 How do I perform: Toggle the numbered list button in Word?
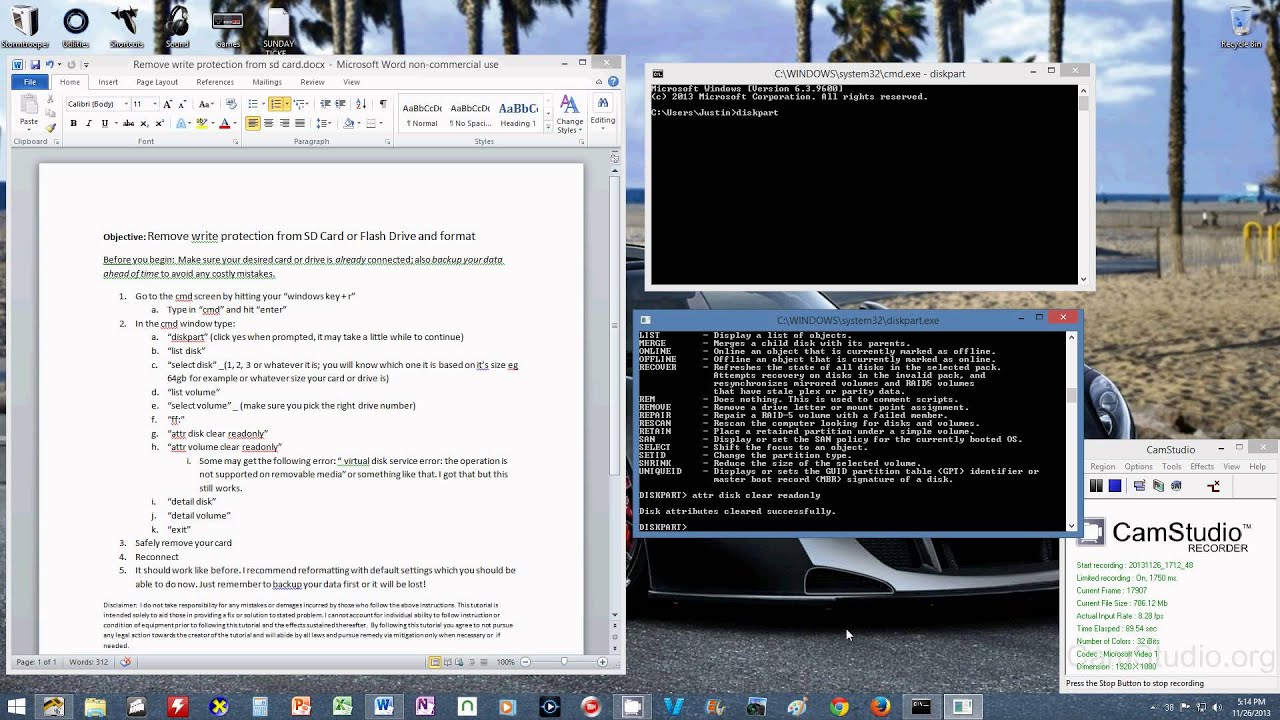[276, 104]
